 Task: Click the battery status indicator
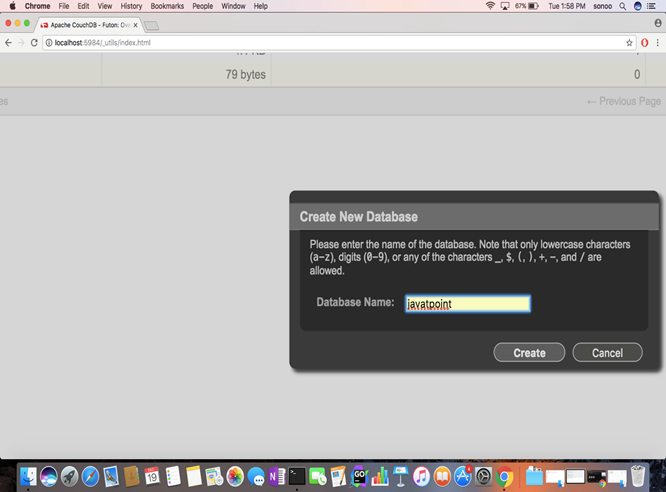(x=527, y=6)
